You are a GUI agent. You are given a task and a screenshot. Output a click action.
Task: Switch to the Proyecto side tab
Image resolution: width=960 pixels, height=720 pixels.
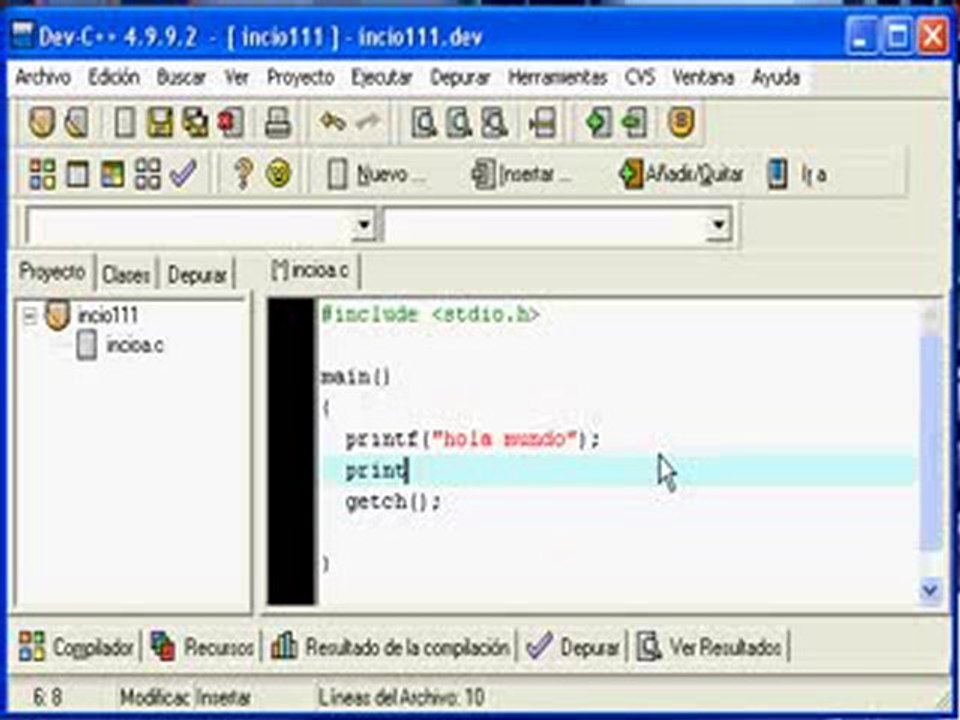click(x=53, y=272)
